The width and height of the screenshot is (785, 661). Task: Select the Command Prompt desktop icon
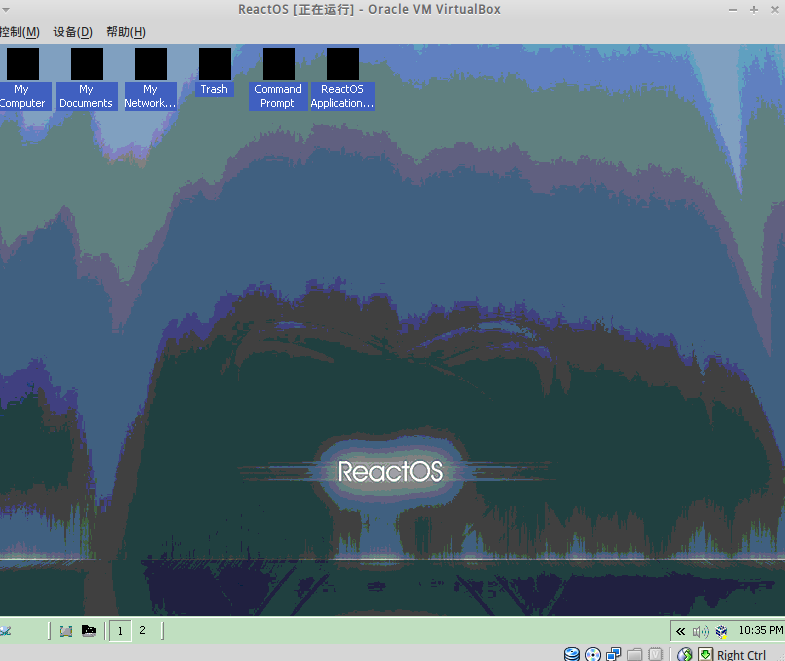[278, 79]
